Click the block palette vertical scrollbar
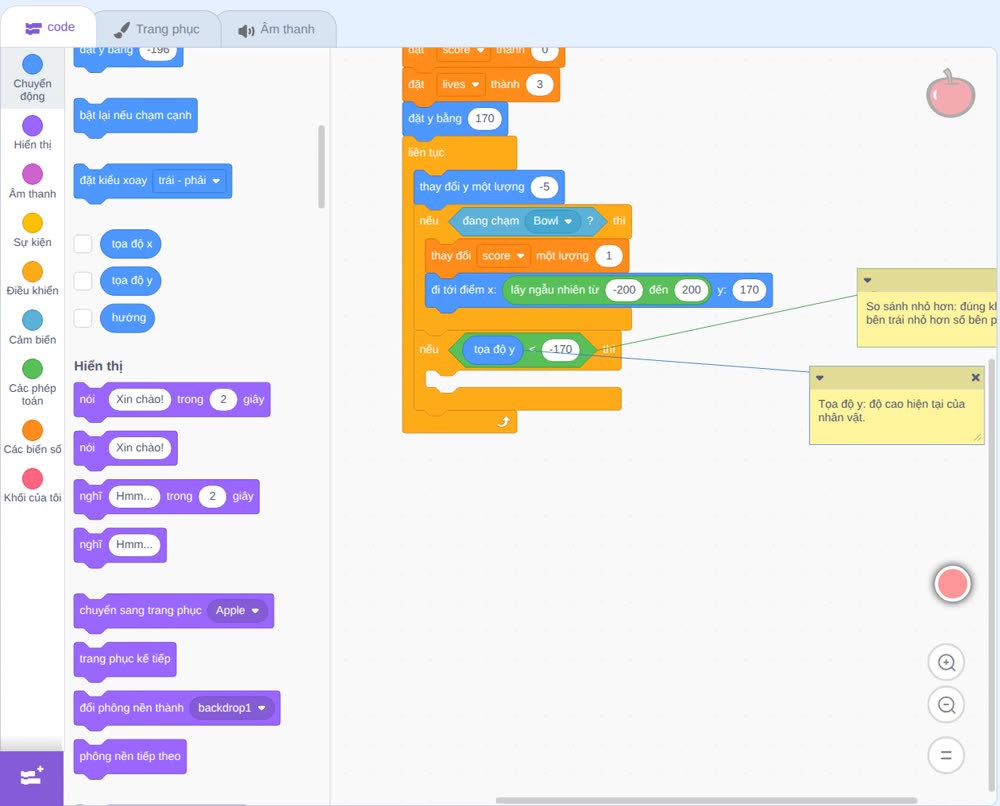The height and width of the screenshot is (806, 1000). coord(321,166)
